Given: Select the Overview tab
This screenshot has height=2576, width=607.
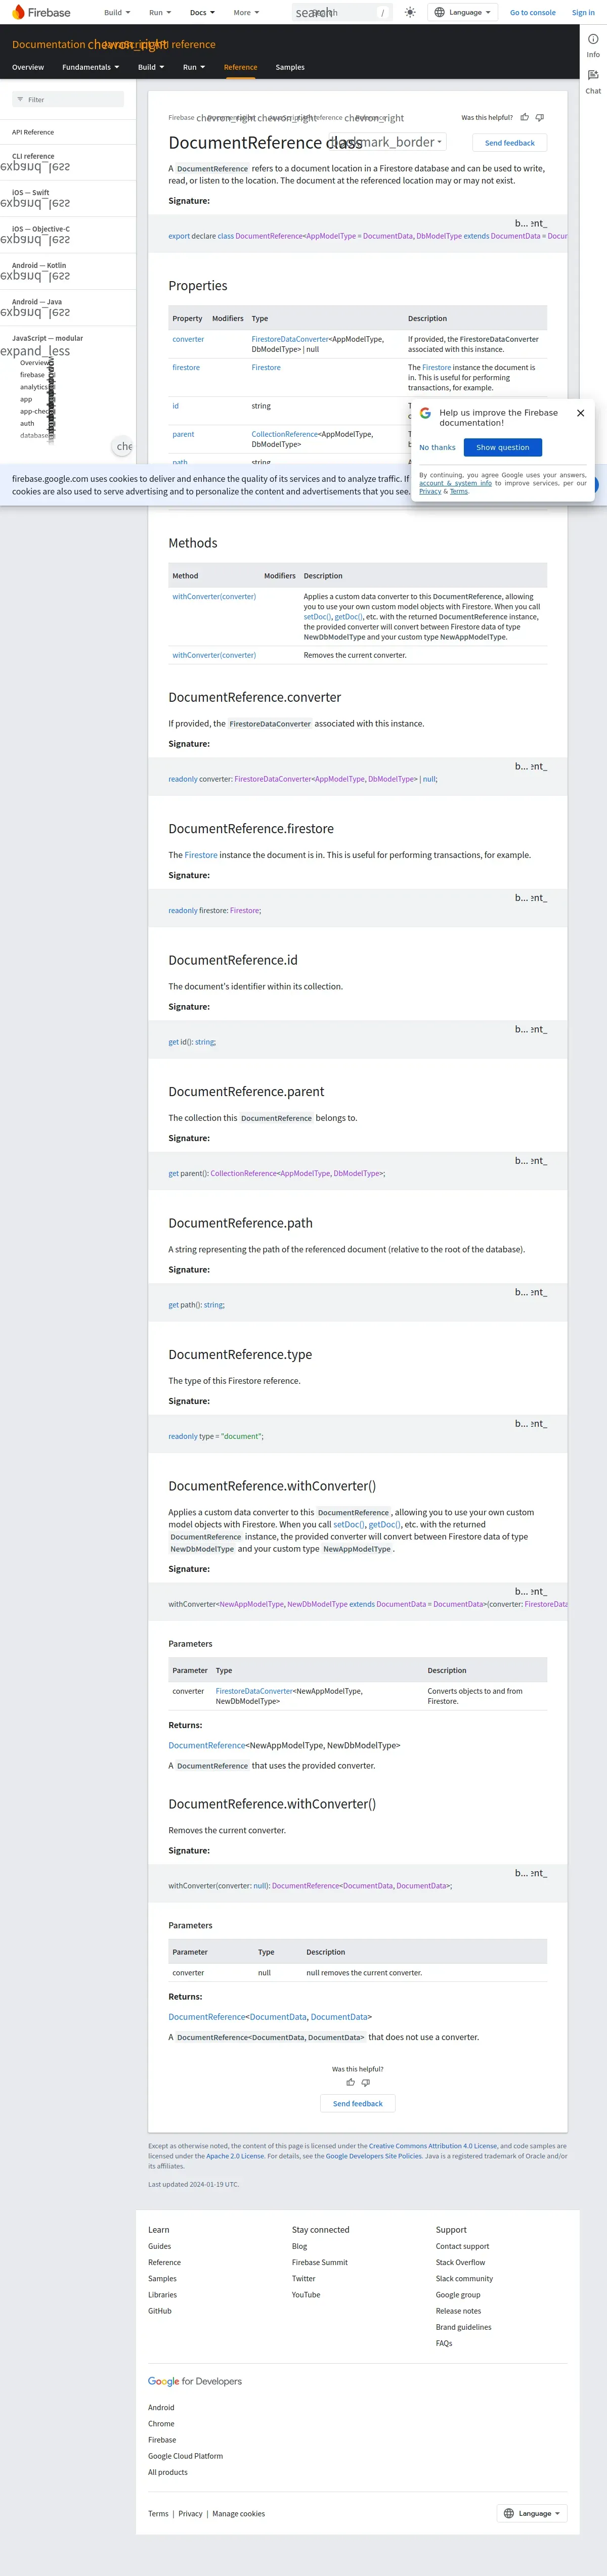Looking at the screenshot, I should tap(28, 67).
